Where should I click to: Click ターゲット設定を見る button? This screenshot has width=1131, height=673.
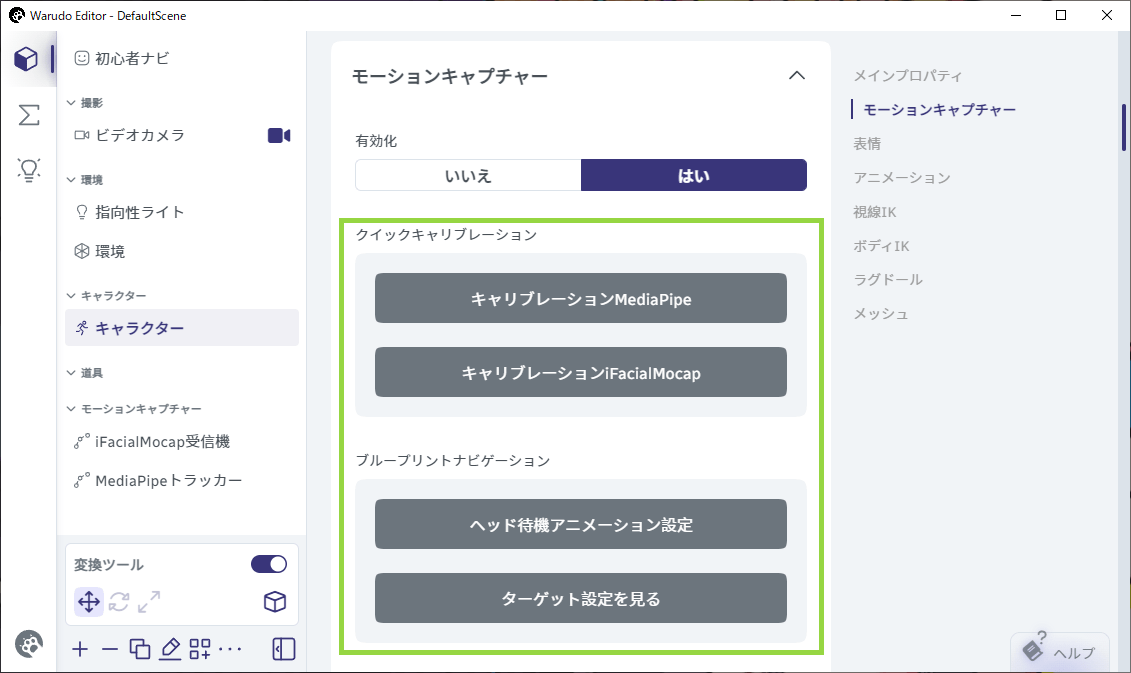coord(581,598)
